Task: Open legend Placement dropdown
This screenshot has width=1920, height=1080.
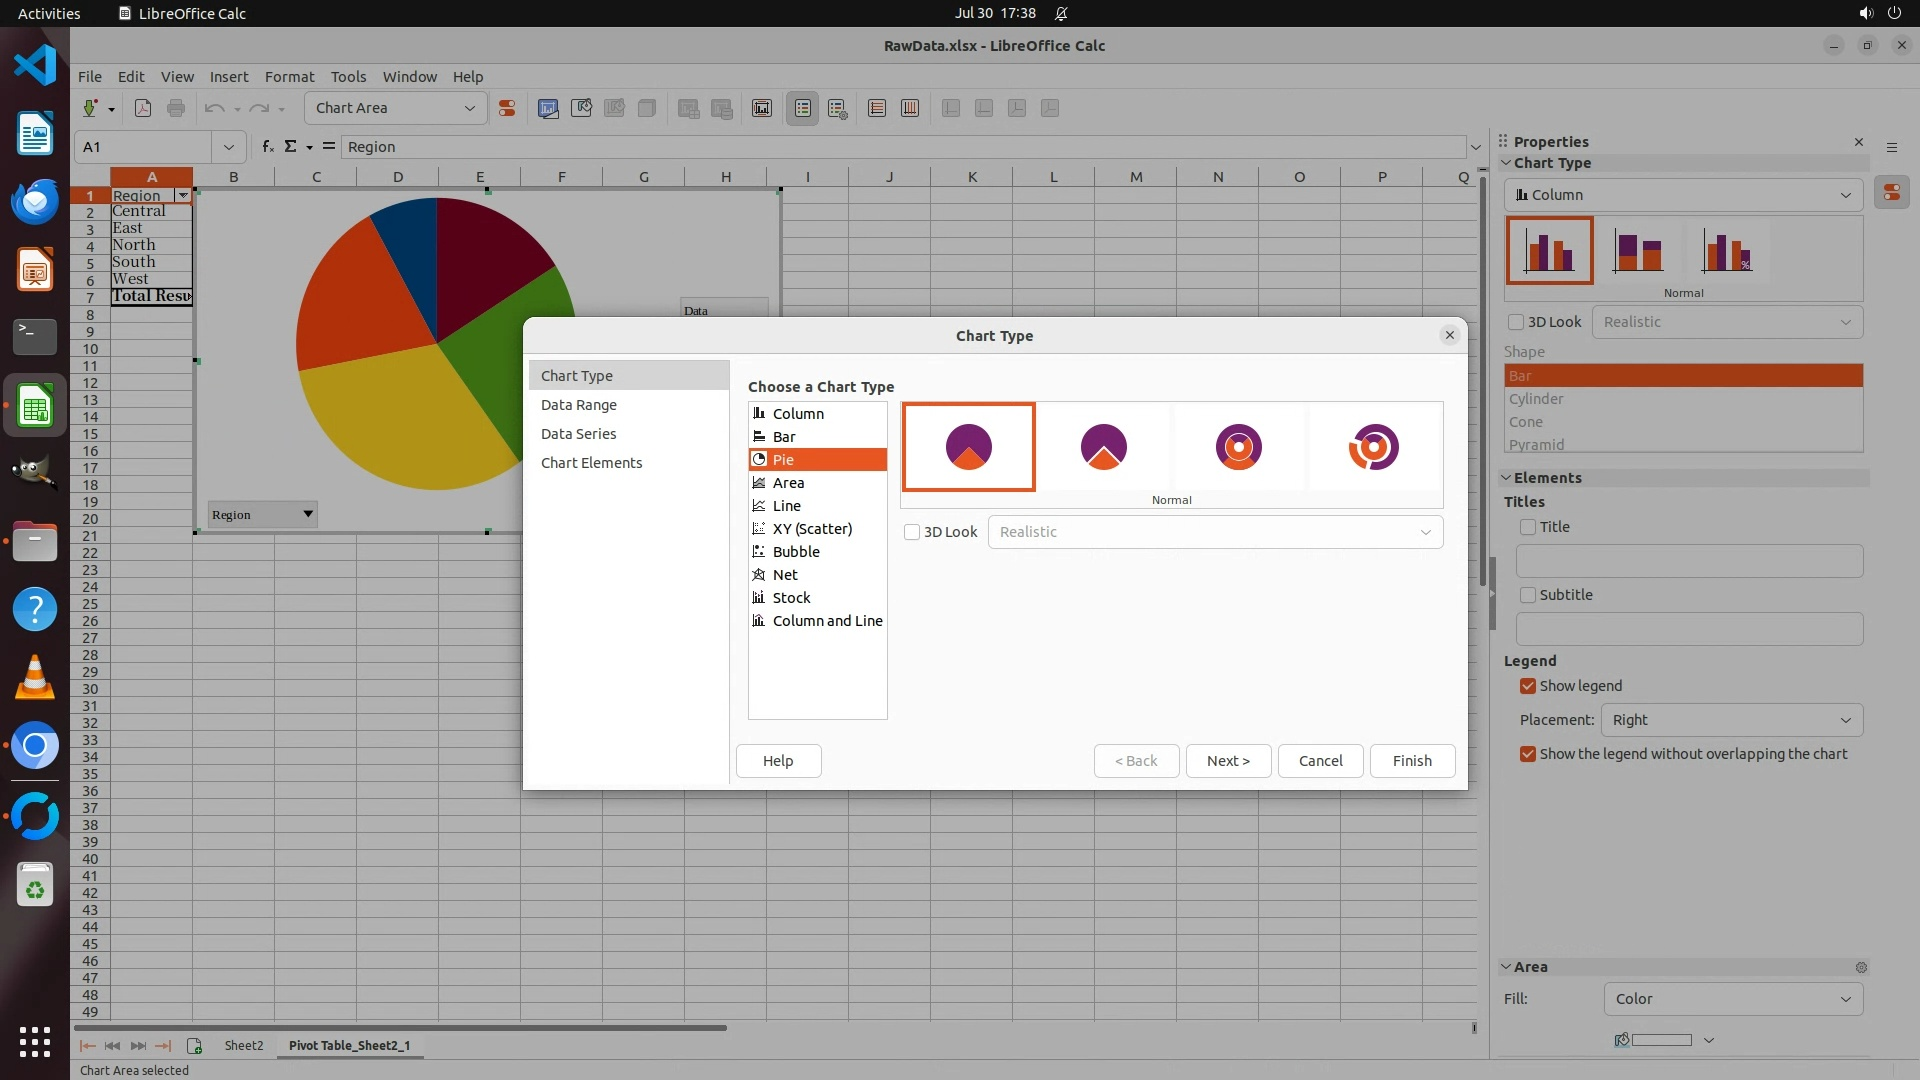Action: pyautogui.click(x=1731, y=720)
